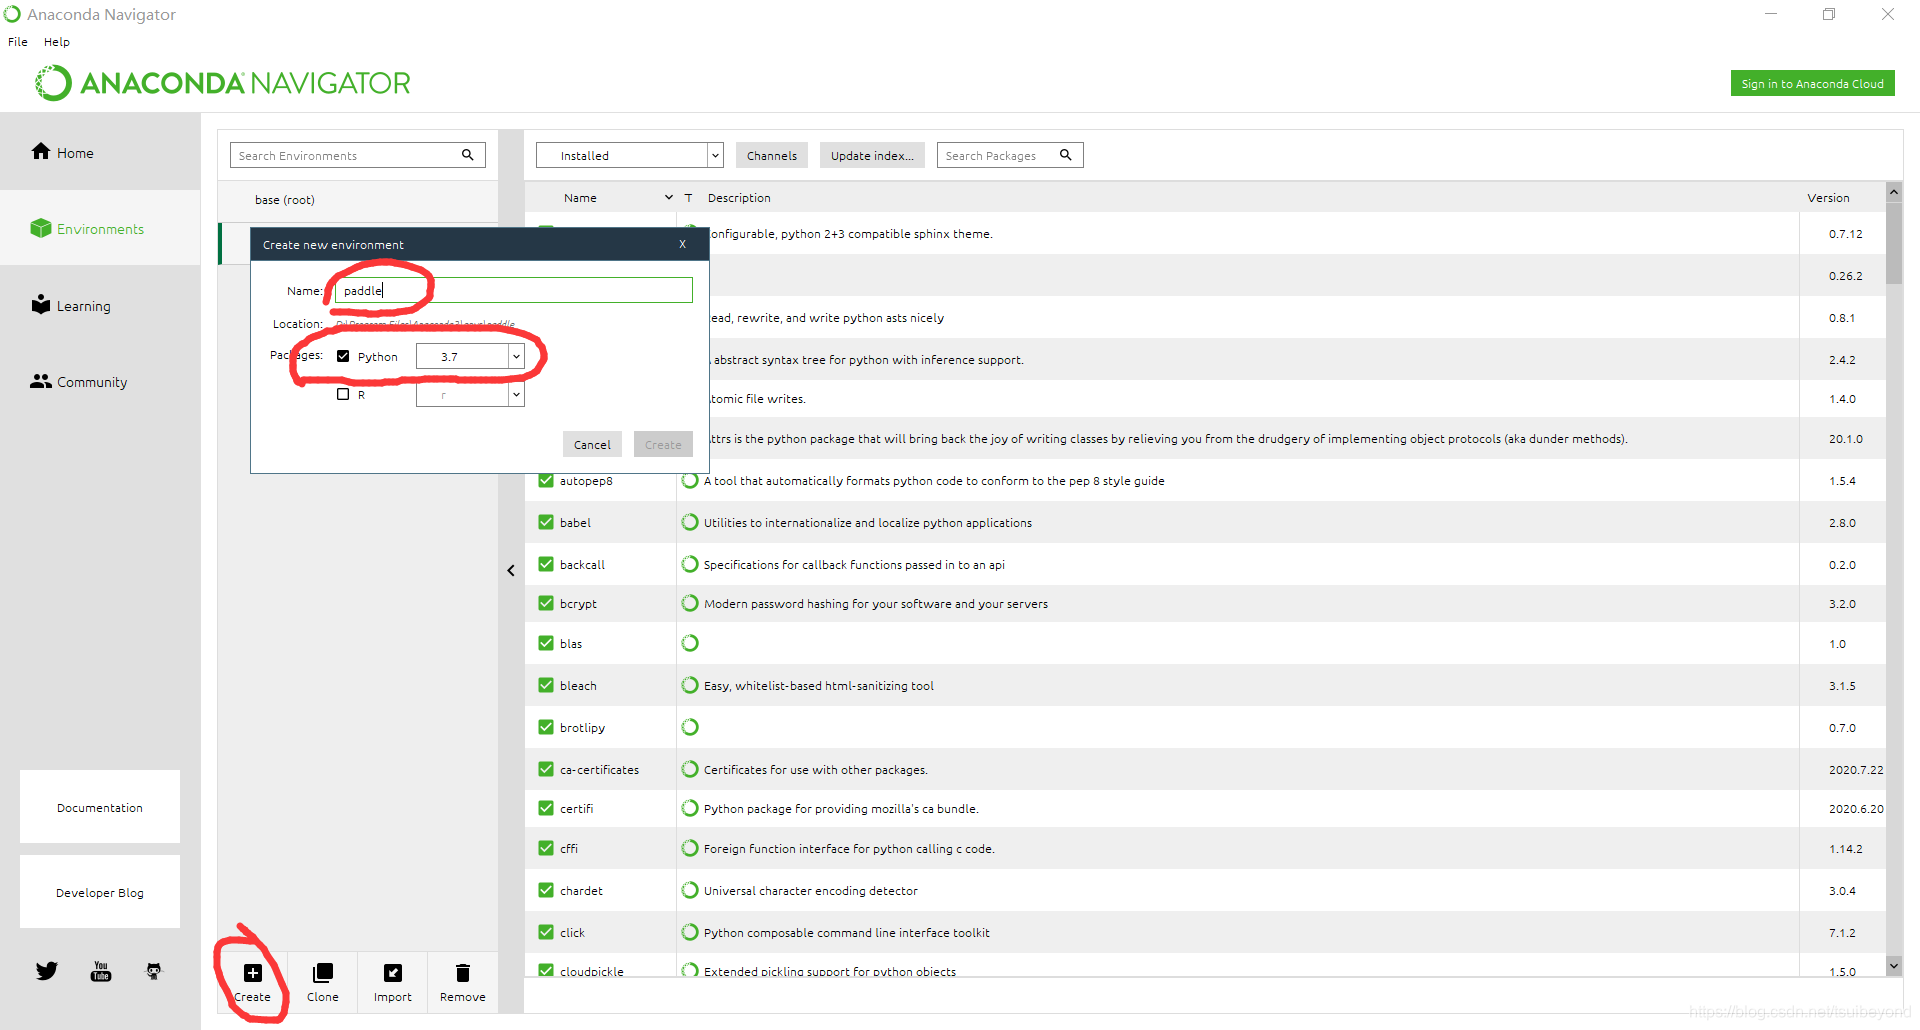
Task: Enable the R package checkbox
Action: pyautogui.click(x=343, y=394)
